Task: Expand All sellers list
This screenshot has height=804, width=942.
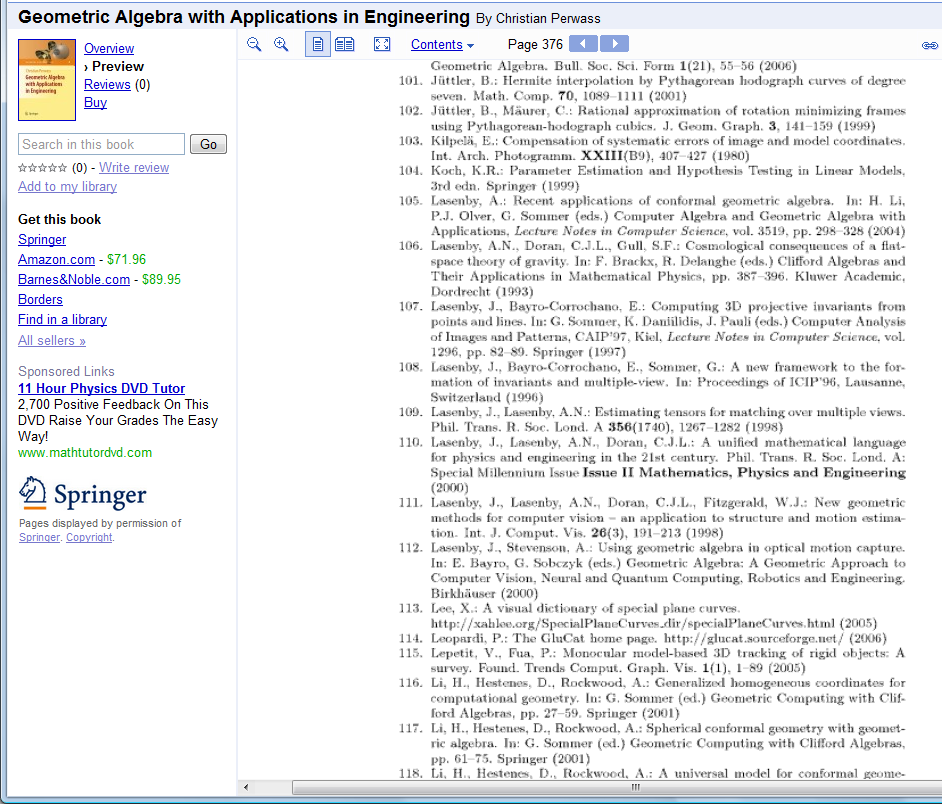Action: tap(52, 341)
